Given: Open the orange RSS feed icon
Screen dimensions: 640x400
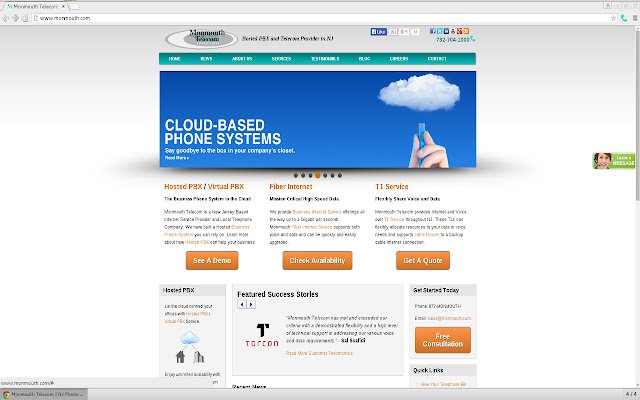Looking at the screenshot, I should point(466,31).
